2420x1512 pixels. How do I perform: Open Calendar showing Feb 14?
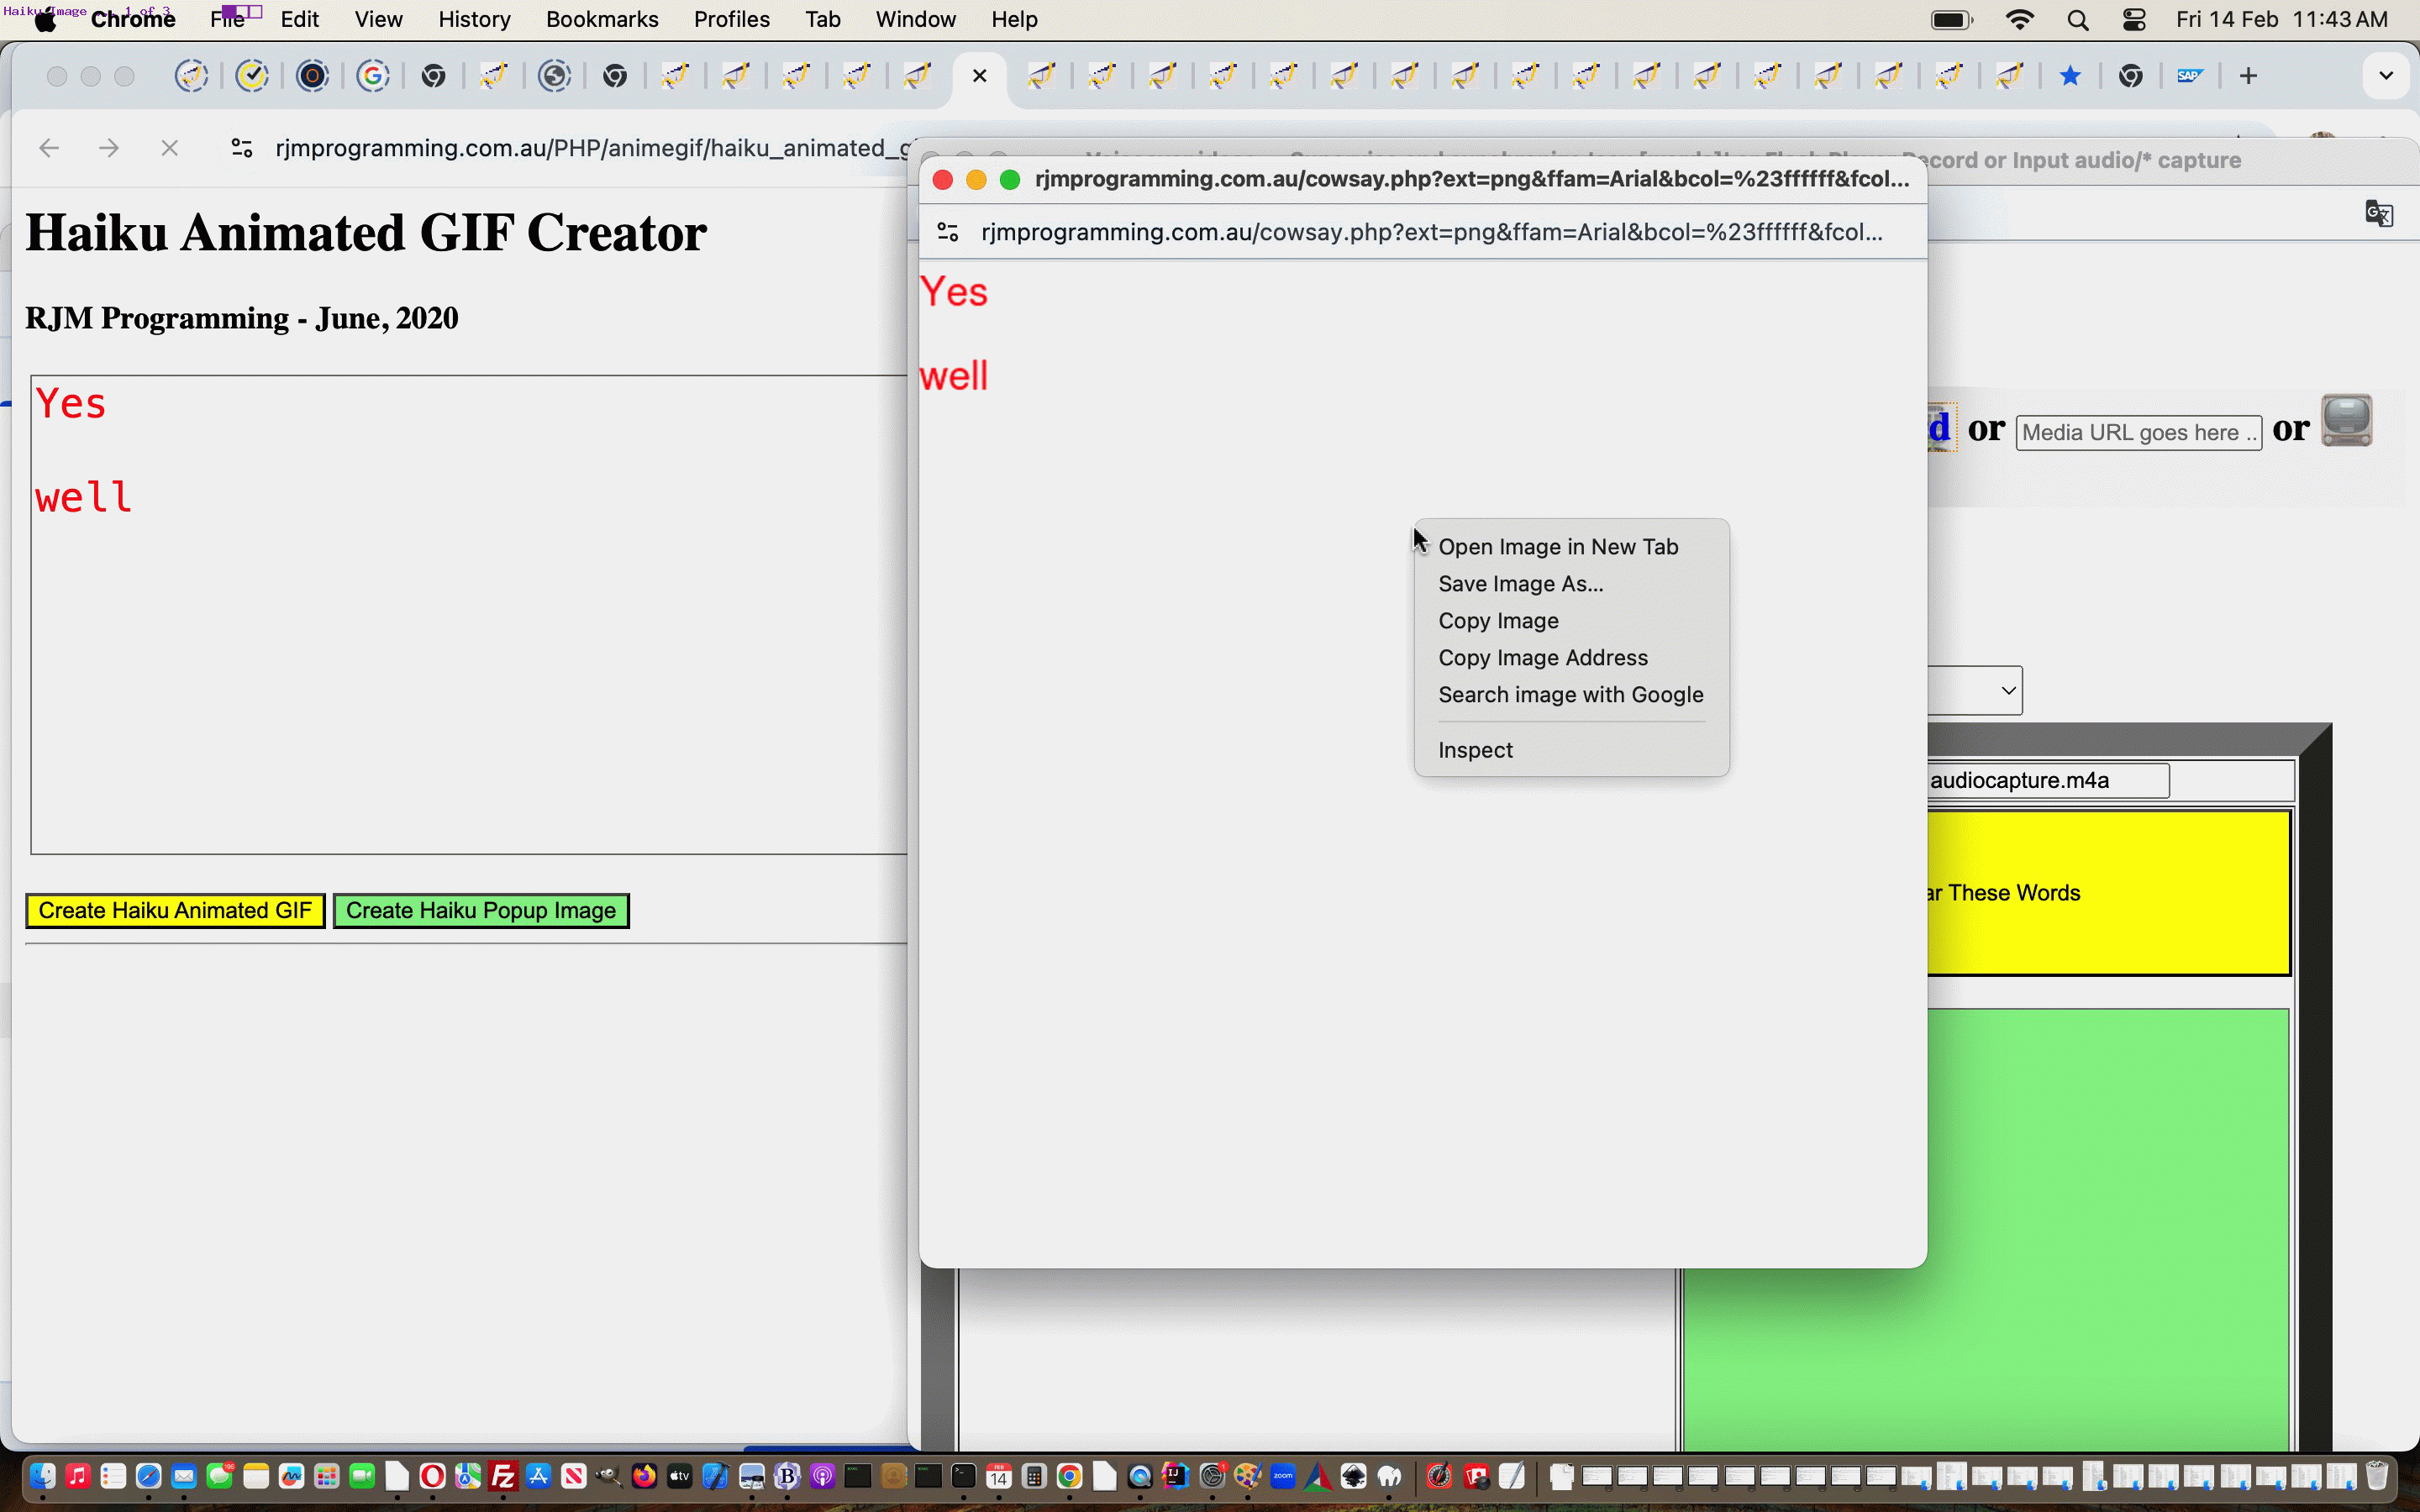click(999, 1476)
